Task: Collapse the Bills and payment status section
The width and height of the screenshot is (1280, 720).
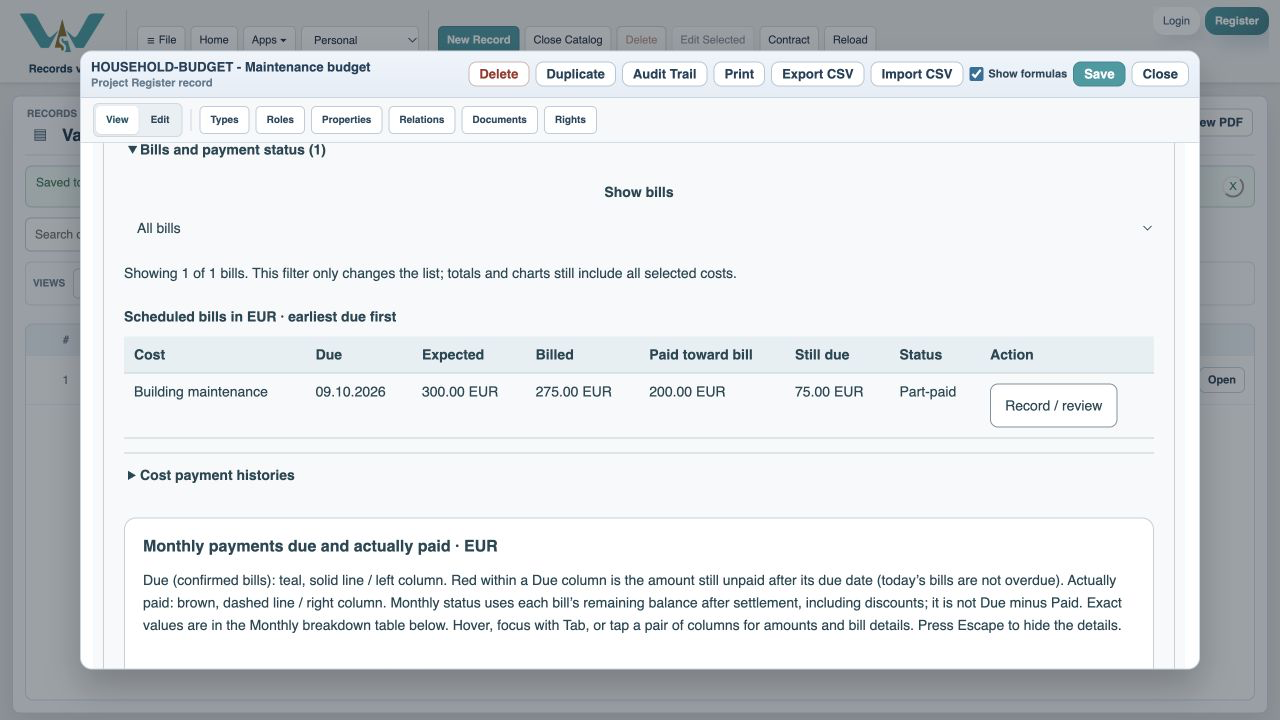Action: pyautogui.click(x=226, y=150)
